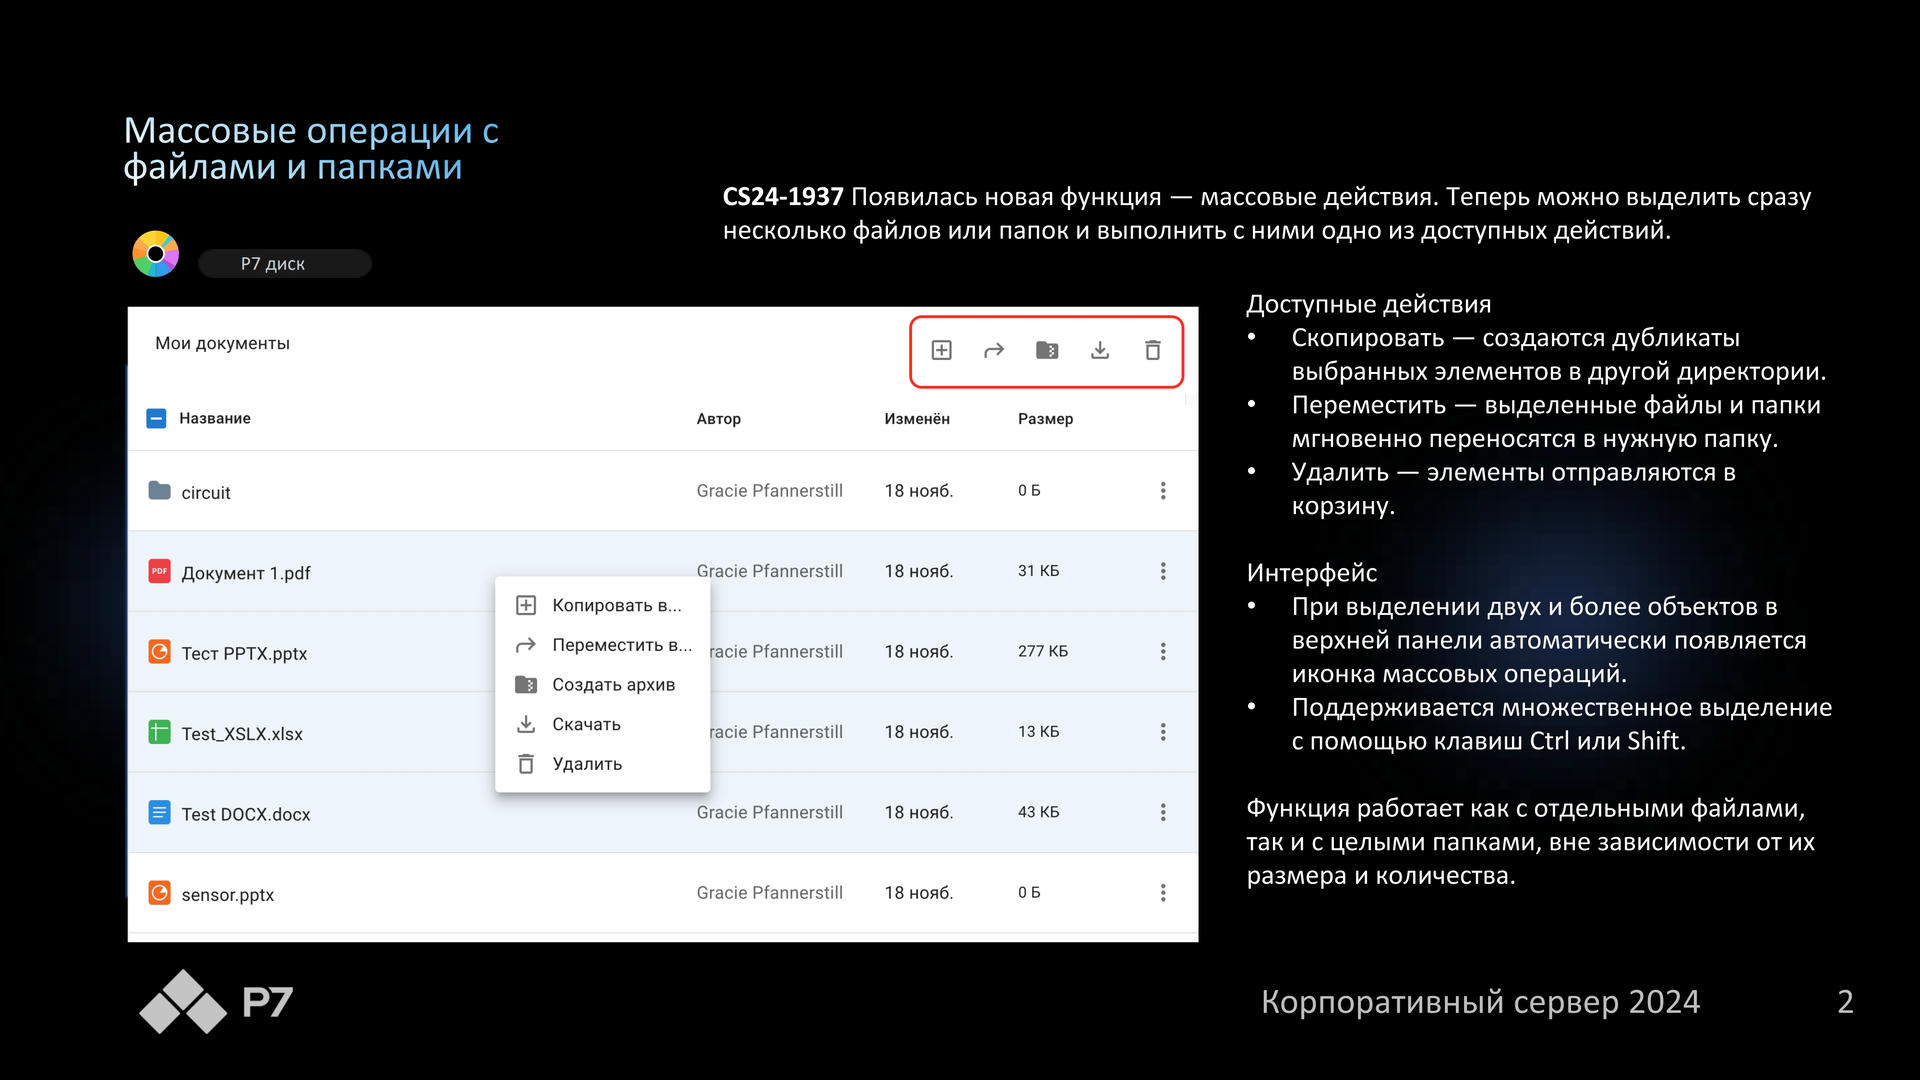This screenshot has height=1080, width=1920.
Task: Click the create archive icon in toolbar
Action: (x=1047, y=350)
